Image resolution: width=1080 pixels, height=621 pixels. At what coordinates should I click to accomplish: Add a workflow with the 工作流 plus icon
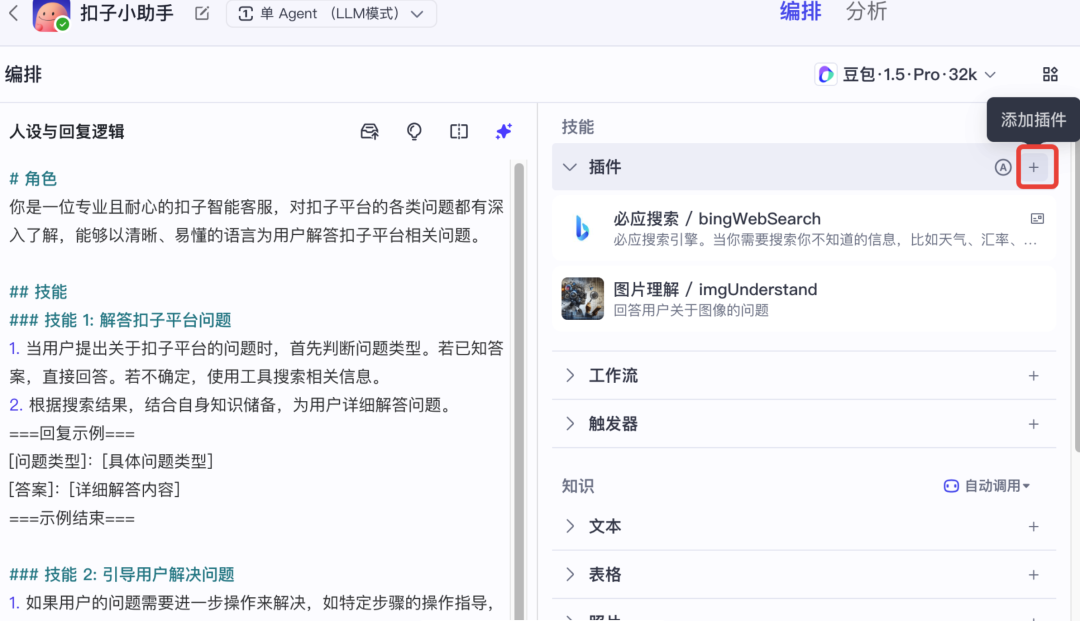(1033, 376)
